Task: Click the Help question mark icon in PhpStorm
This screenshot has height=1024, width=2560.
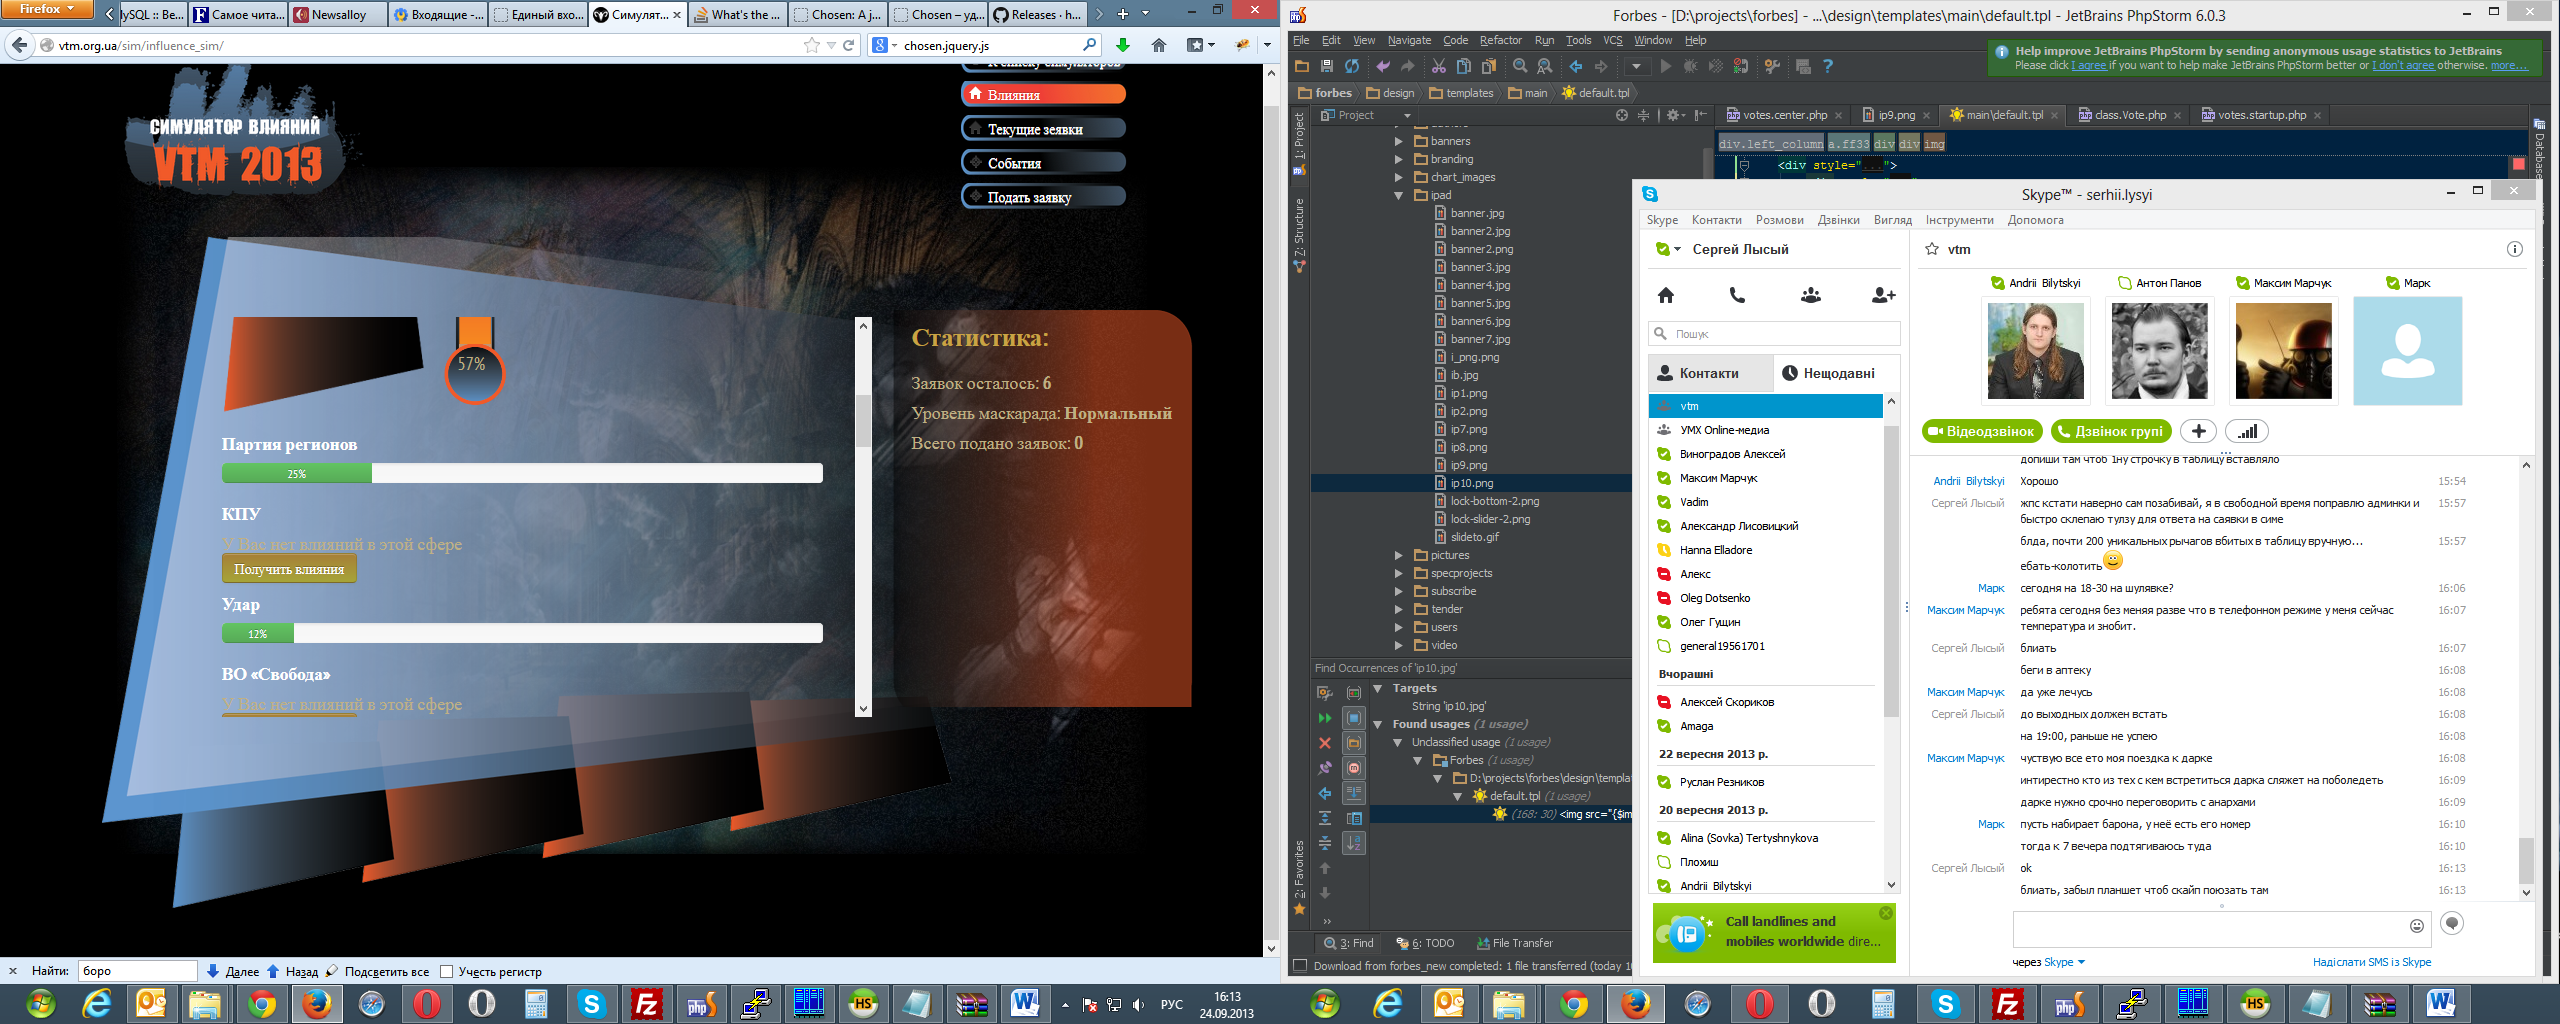Action: pyautogui.click(x=1828, y=66)
